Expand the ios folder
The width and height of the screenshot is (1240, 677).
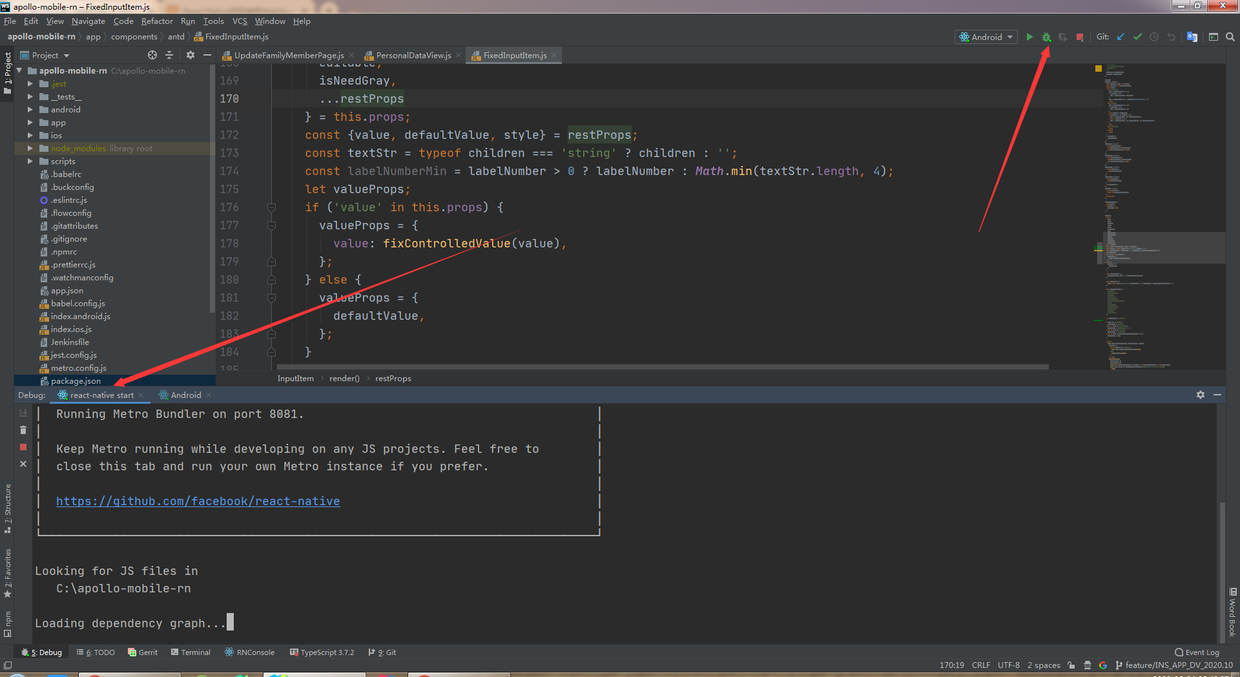(x=31, y=136)
